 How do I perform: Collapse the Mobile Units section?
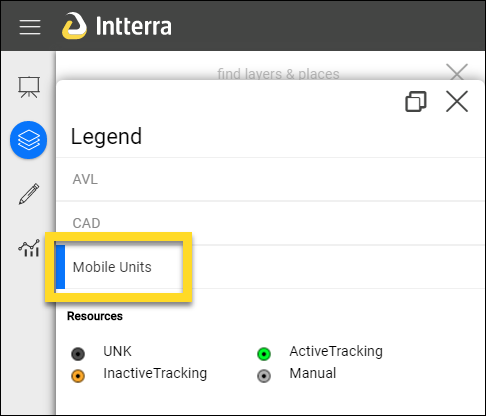click(270, 267)
